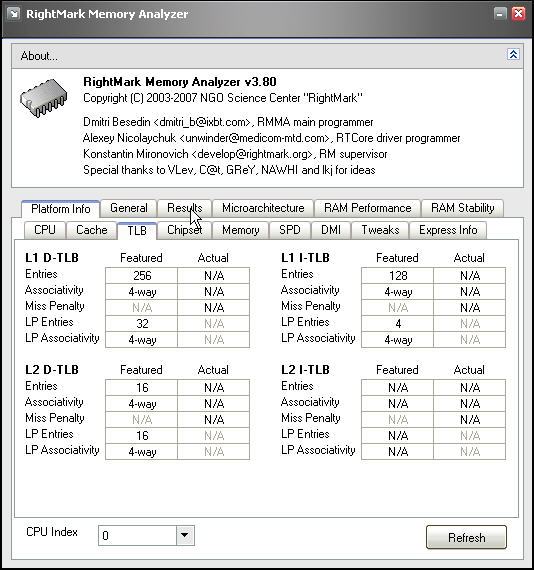The width and height of the screenshot is (534, 570).
Task: Switch to the Memory sub-tab
Action: pos(241,230)
